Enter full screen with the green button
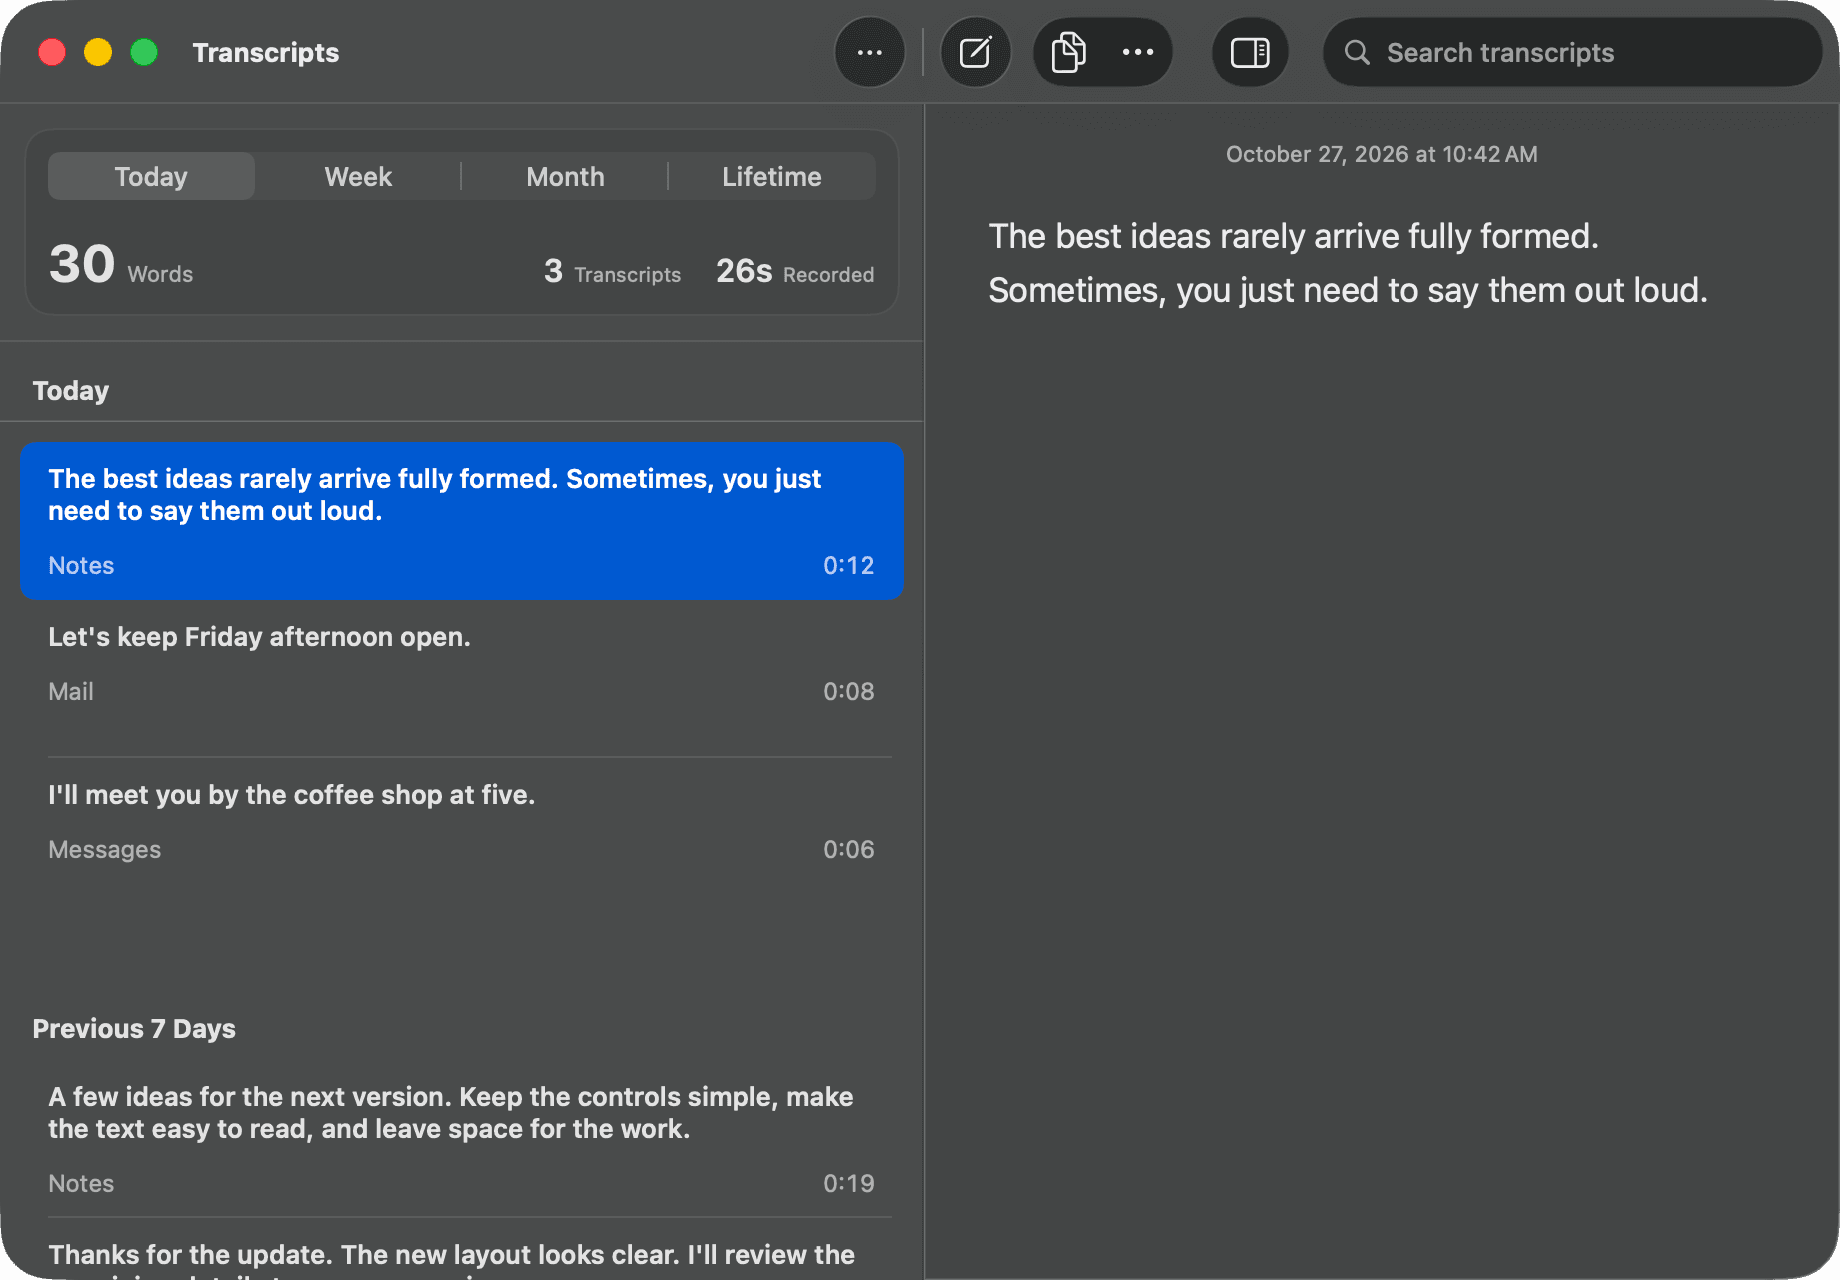 [144, 52]
